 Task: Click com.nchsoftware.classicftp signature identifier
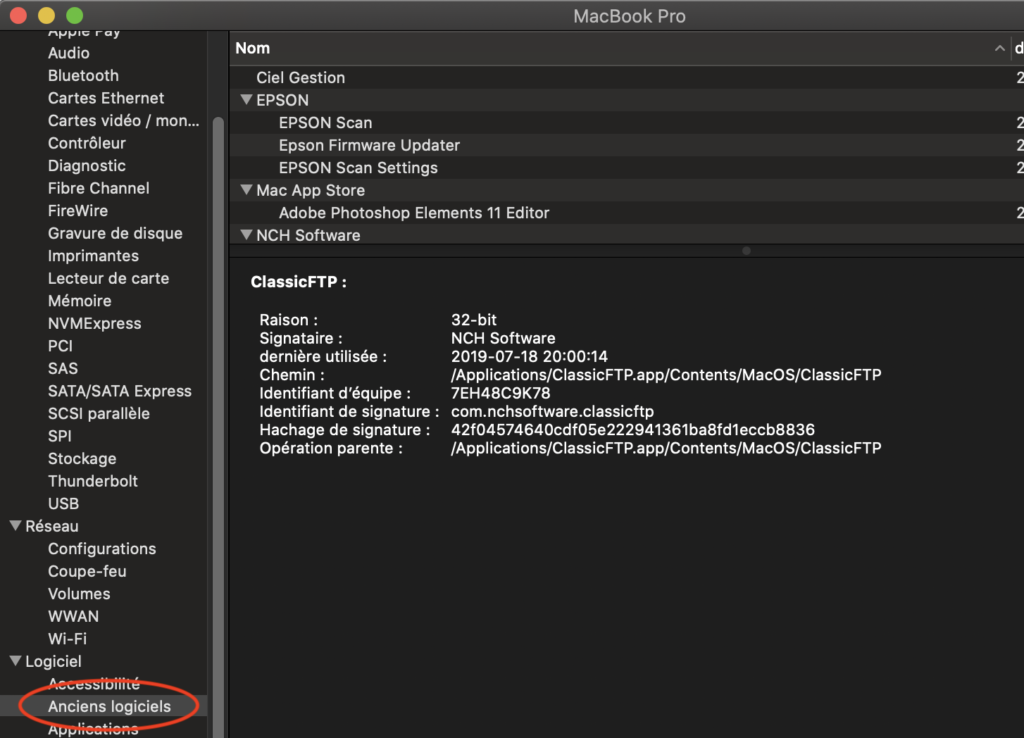(x=552, y=411)
